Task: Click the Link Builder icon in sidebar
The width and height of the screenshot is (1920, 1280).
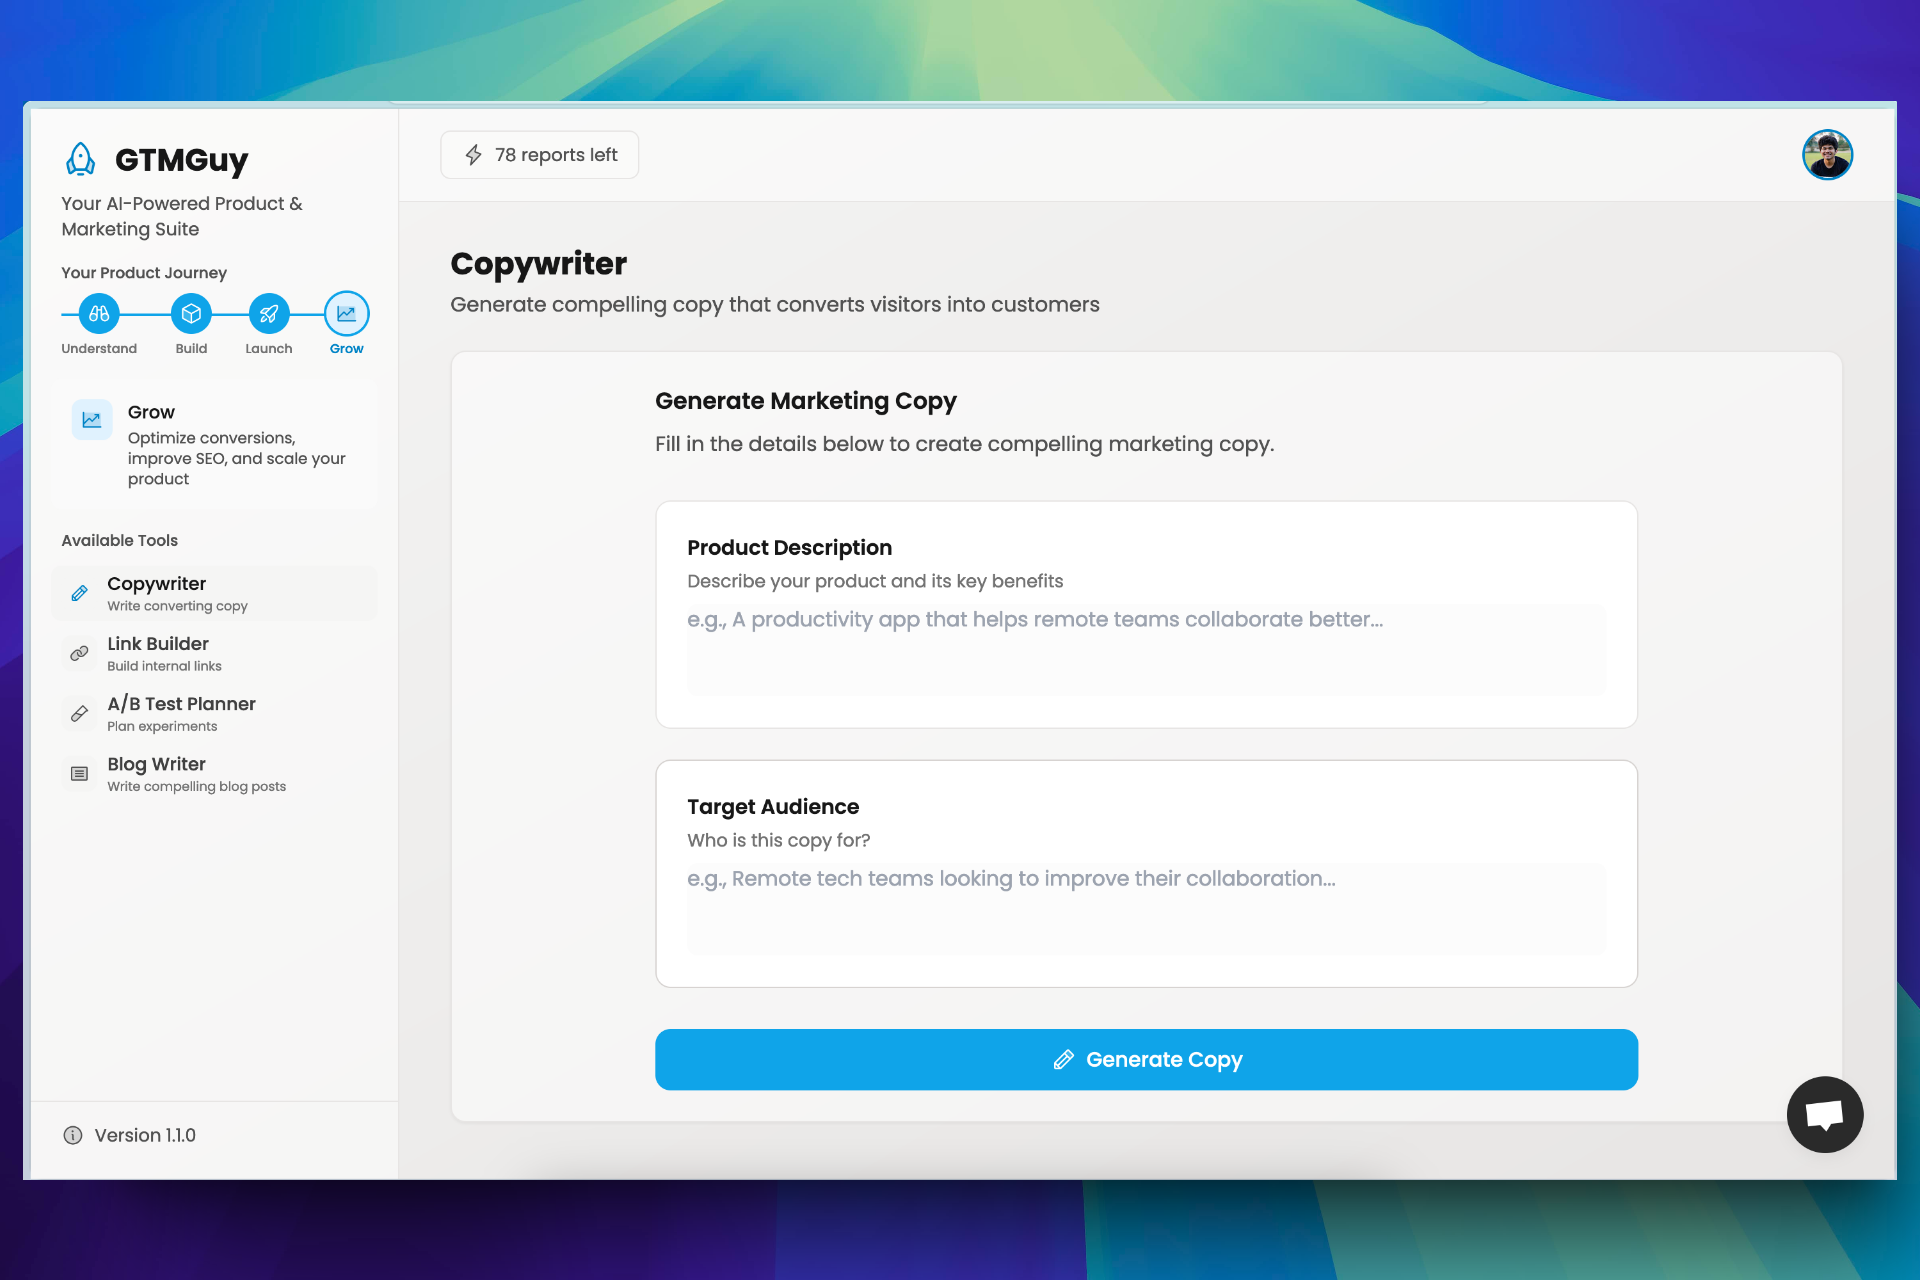Action: [x=79, y=653]
